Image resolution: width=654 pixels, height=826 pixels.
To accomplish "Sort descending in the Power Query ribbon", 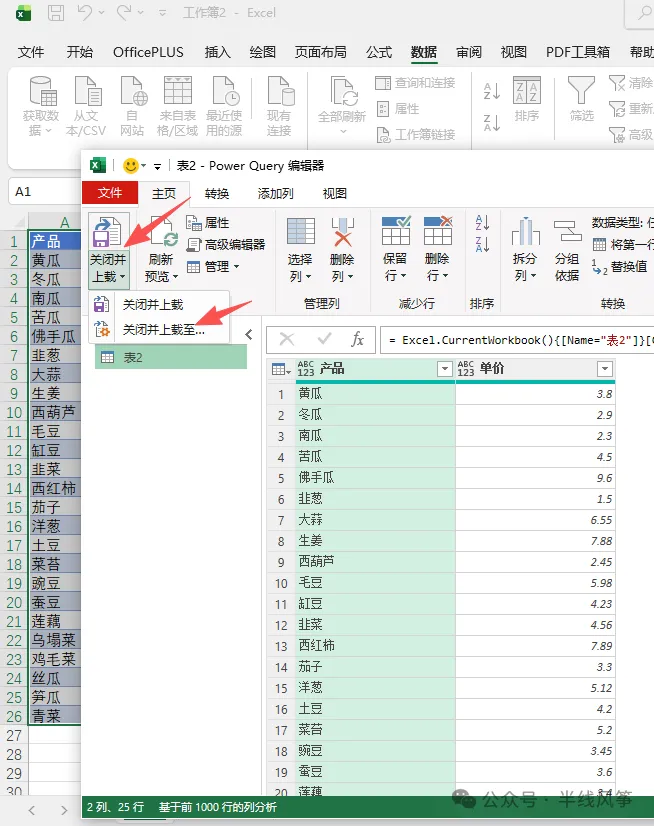I will coord(482,244).
